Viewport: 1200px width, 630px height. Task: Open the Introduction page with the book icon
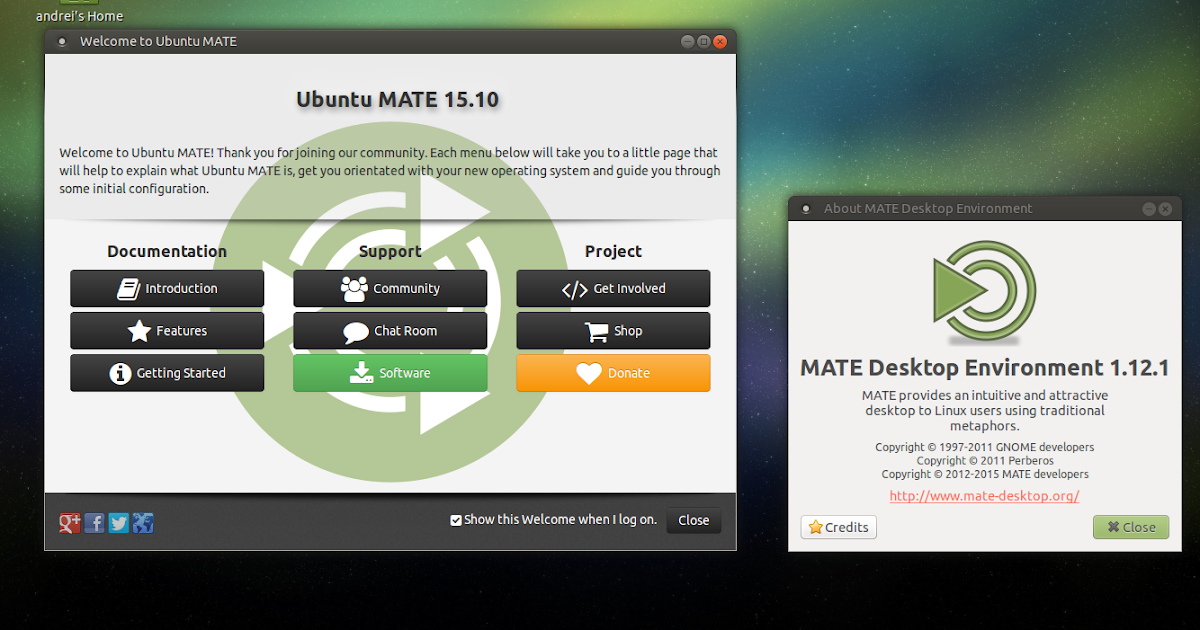(130, 288)
